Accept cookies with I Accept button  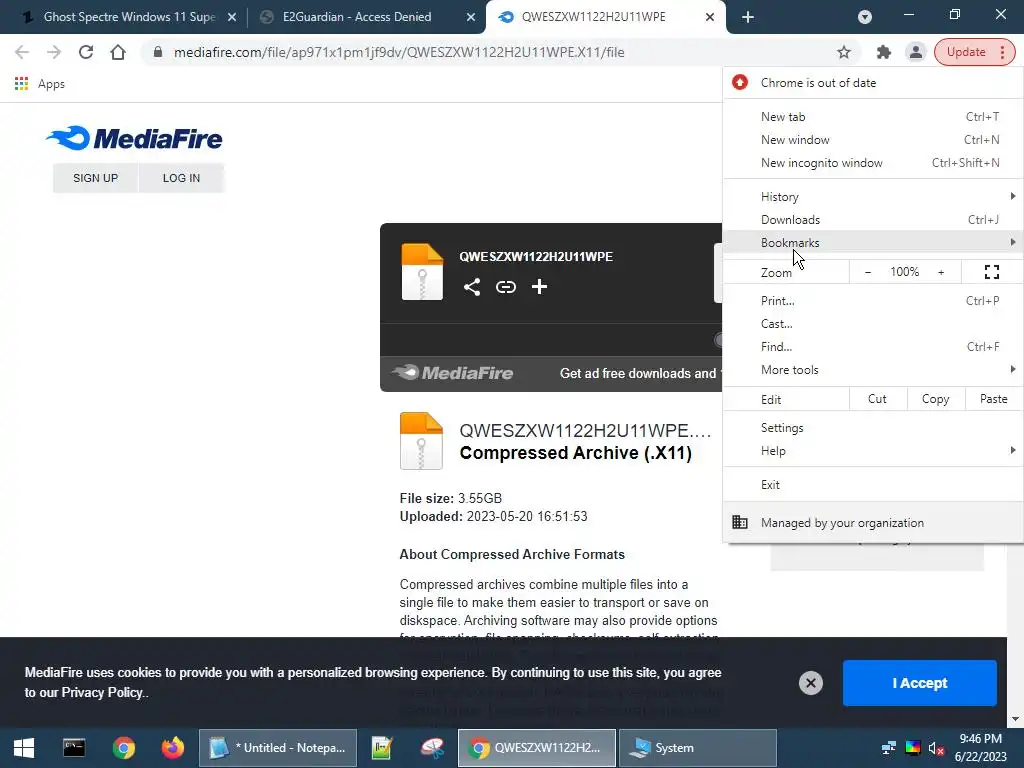click(x=920, y=682)
